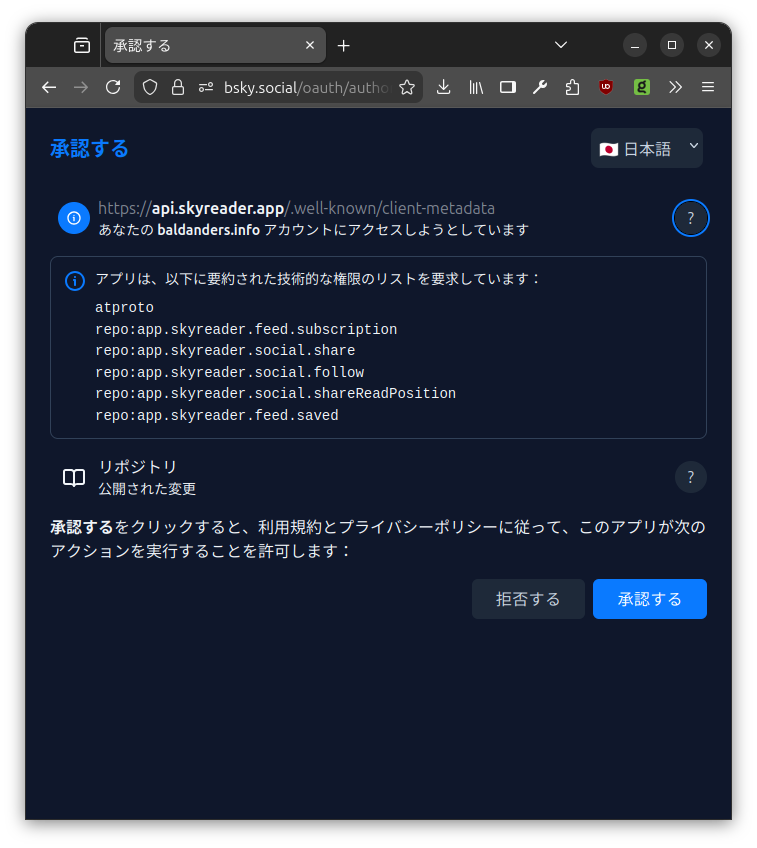Screen dimensions: 757x848
Task: Toggle the sidebar icon in toolbar
Action: pos(508,87)
